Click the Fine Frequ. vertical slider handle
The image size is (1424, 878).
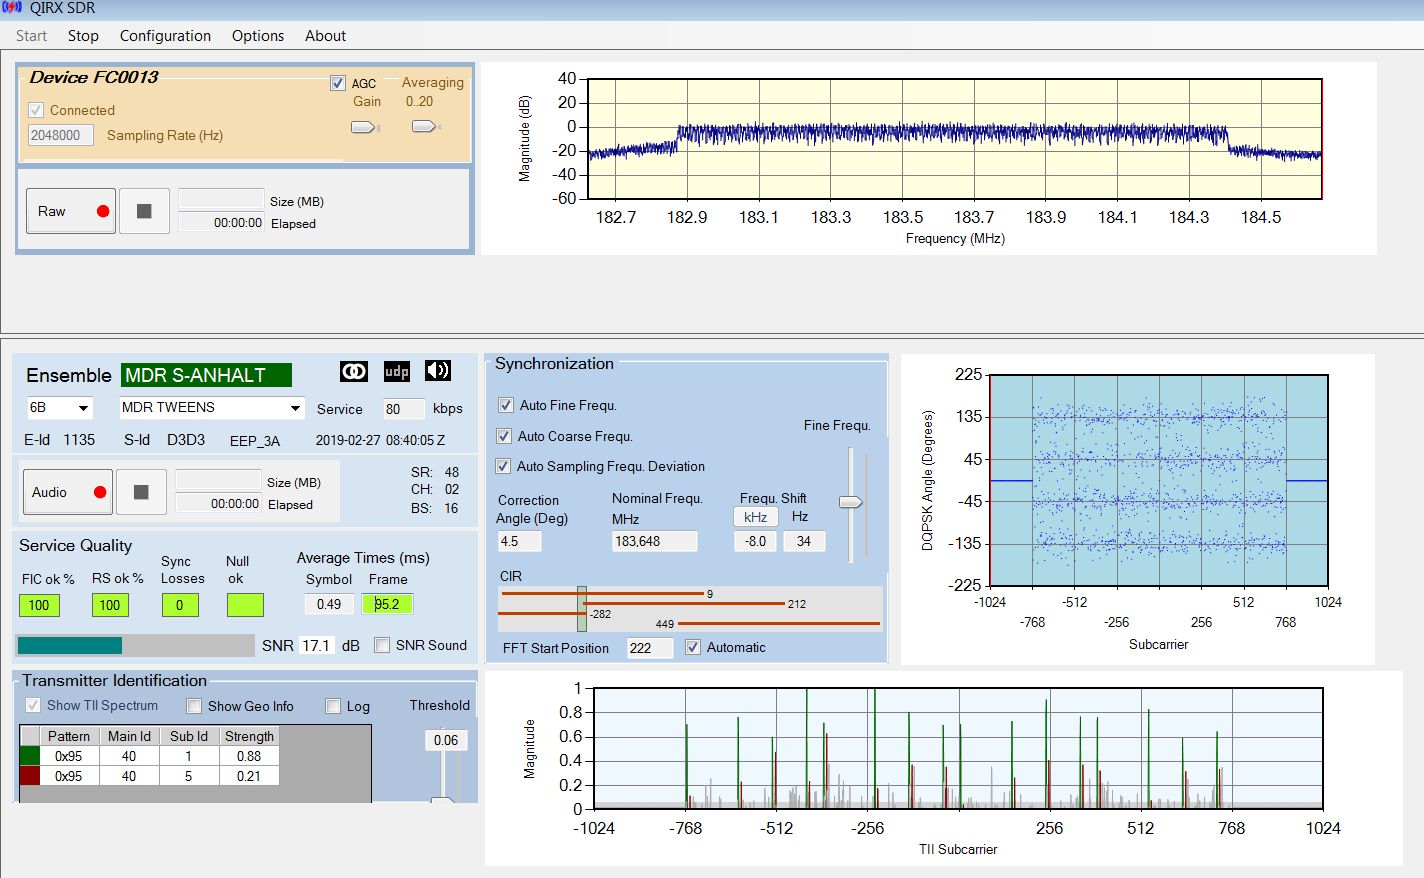click(x=850, y=502)
